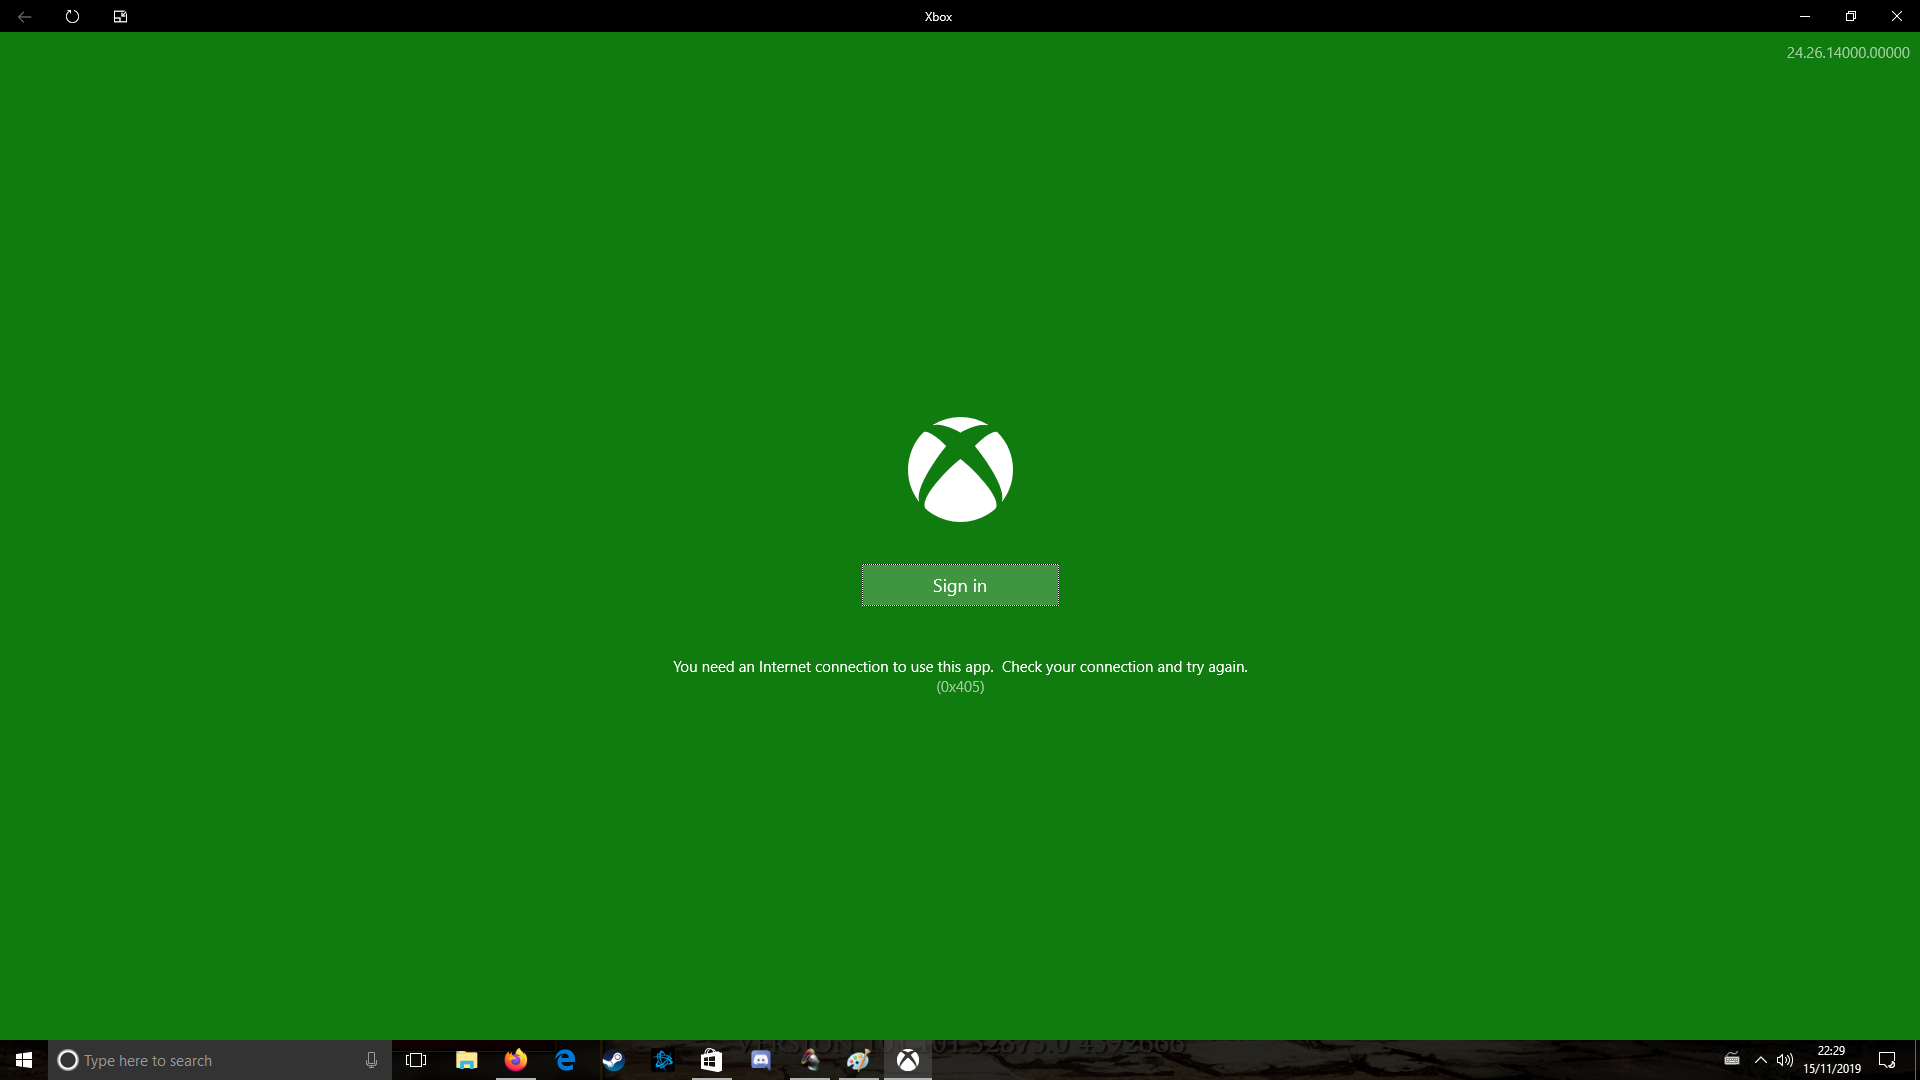The width and height of the screenshot is (1920, 1080).
Task: Open Steam from the taskbar
Action: 613,1060
